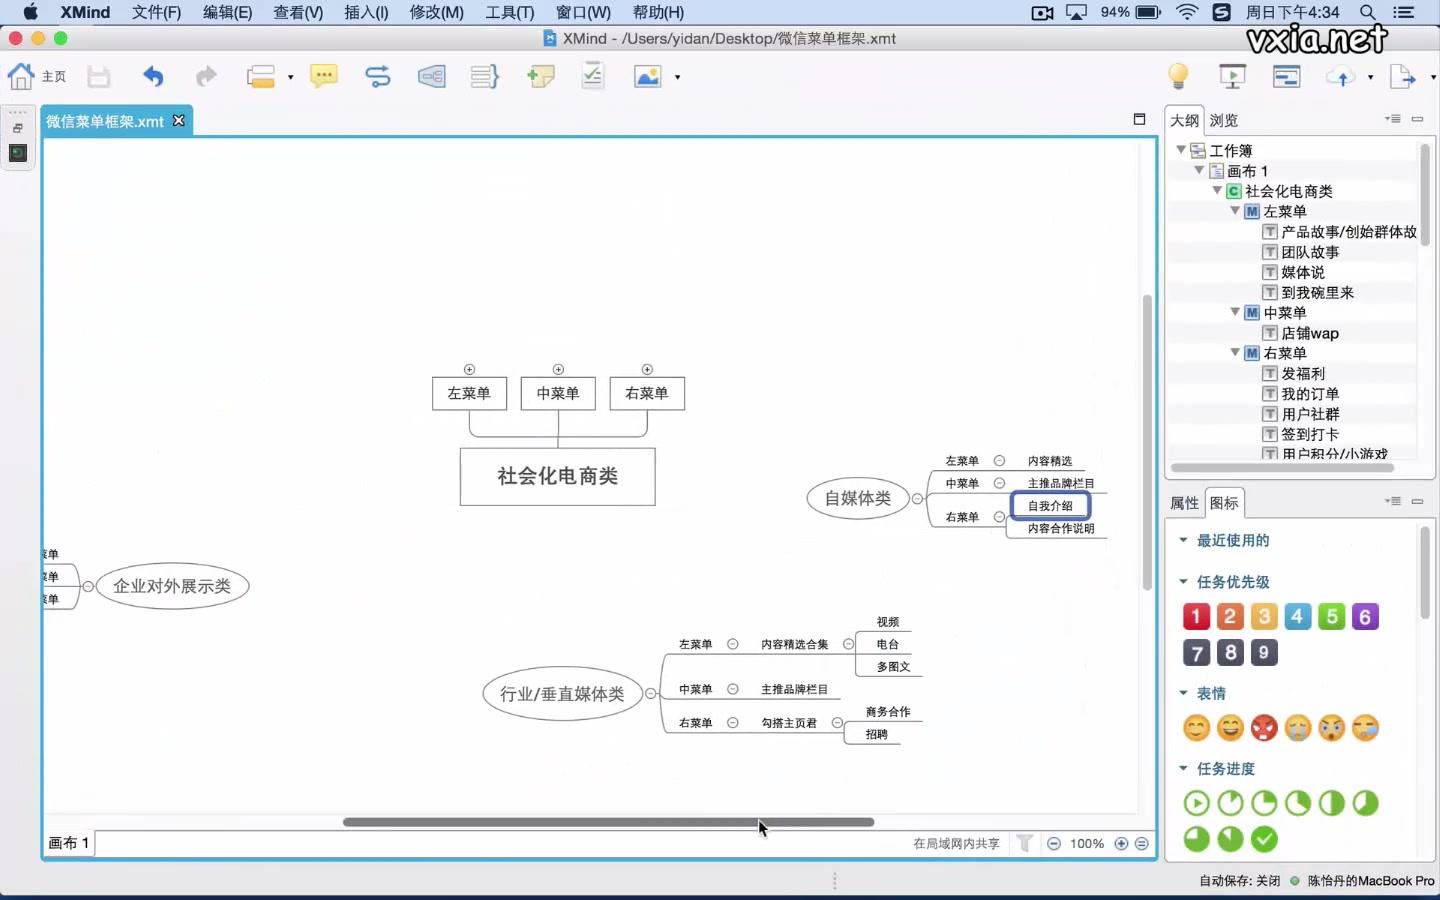Image resolution: width=1440 pixels, height=900 pixels.
Task: Click 在局域网内共享 sharing link
Action: tap(955, 844)
